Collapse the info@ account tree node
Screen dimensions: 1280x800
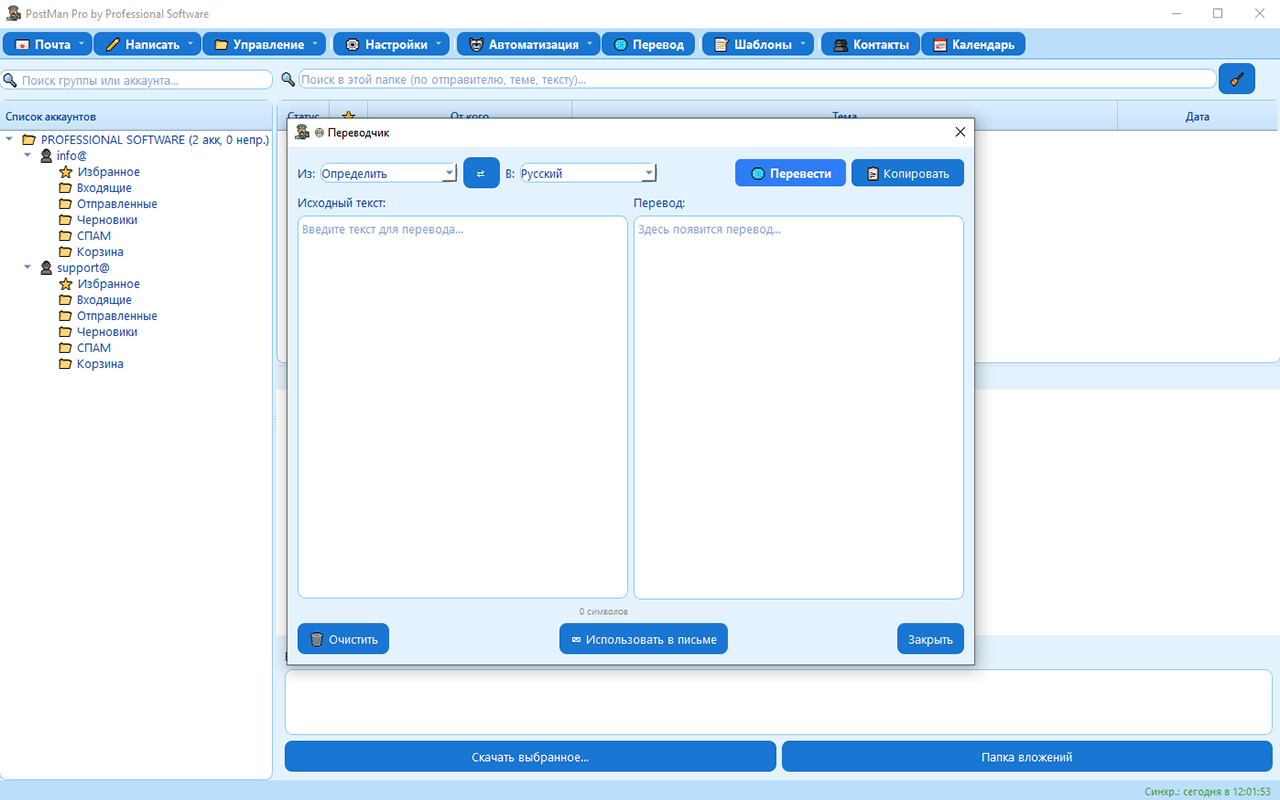tap(28, 156)
